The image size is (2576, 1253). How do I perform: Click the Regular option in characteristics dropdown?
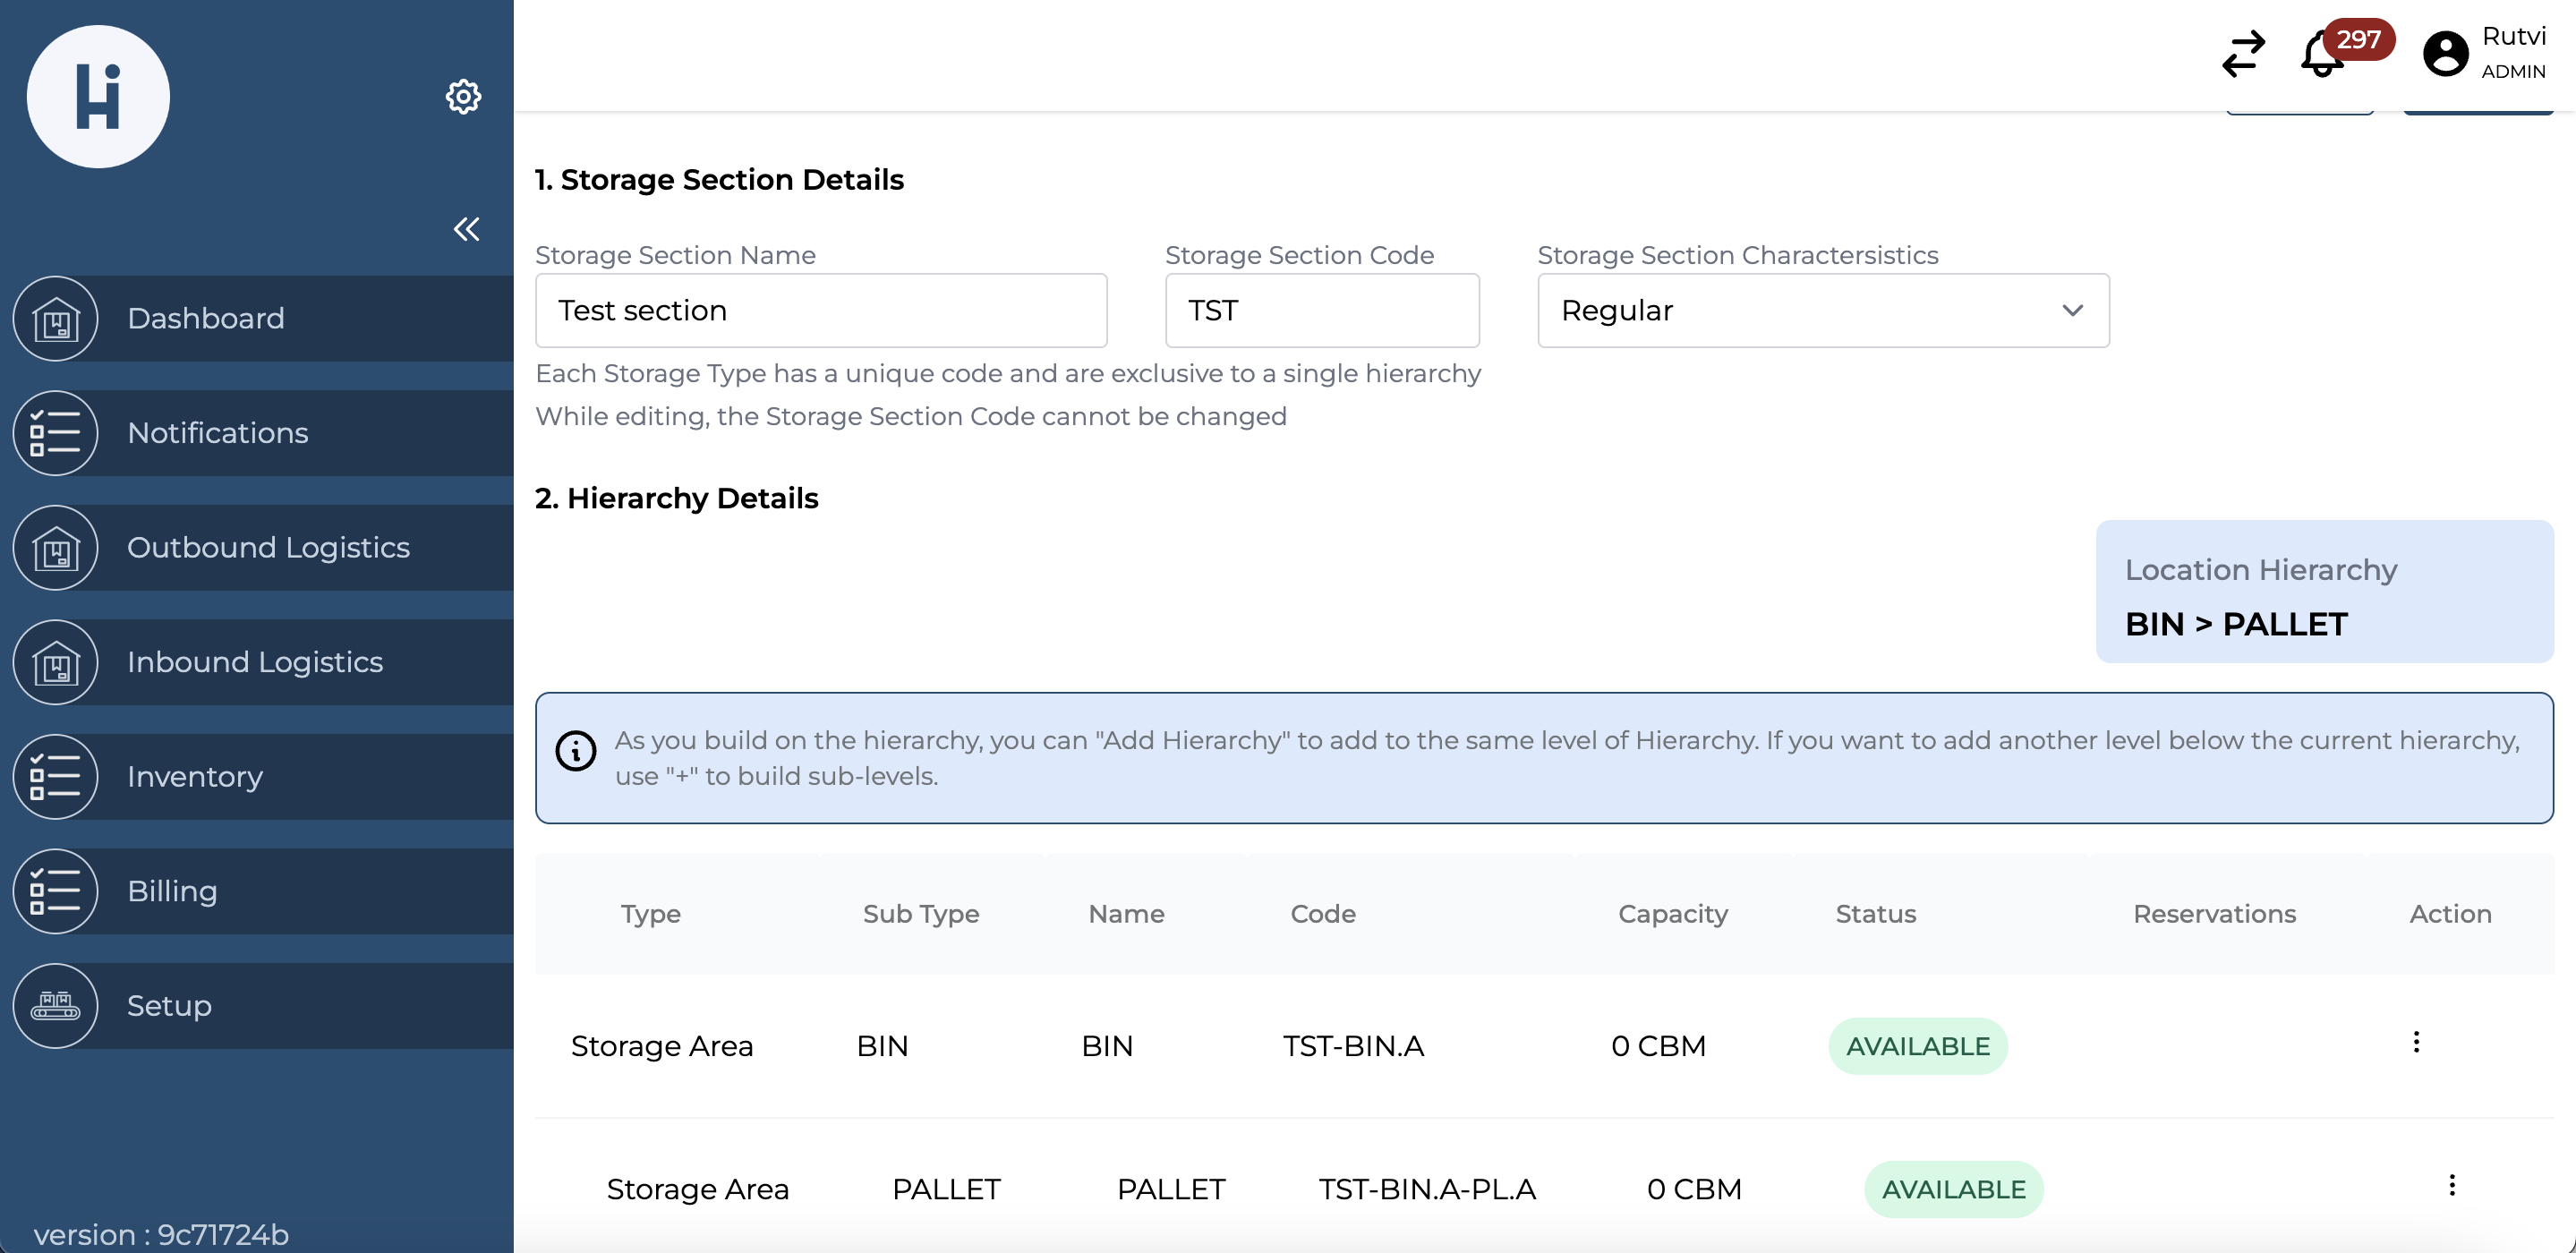pos(1822,309)
